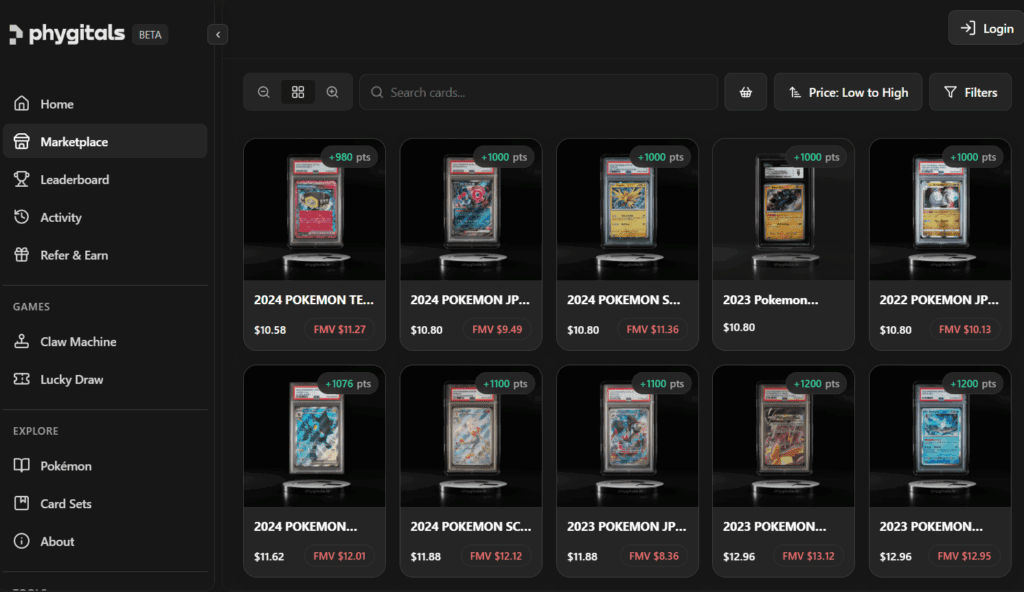Open the shopping basket icon button
1024x592 pixels.
(746, 92)
